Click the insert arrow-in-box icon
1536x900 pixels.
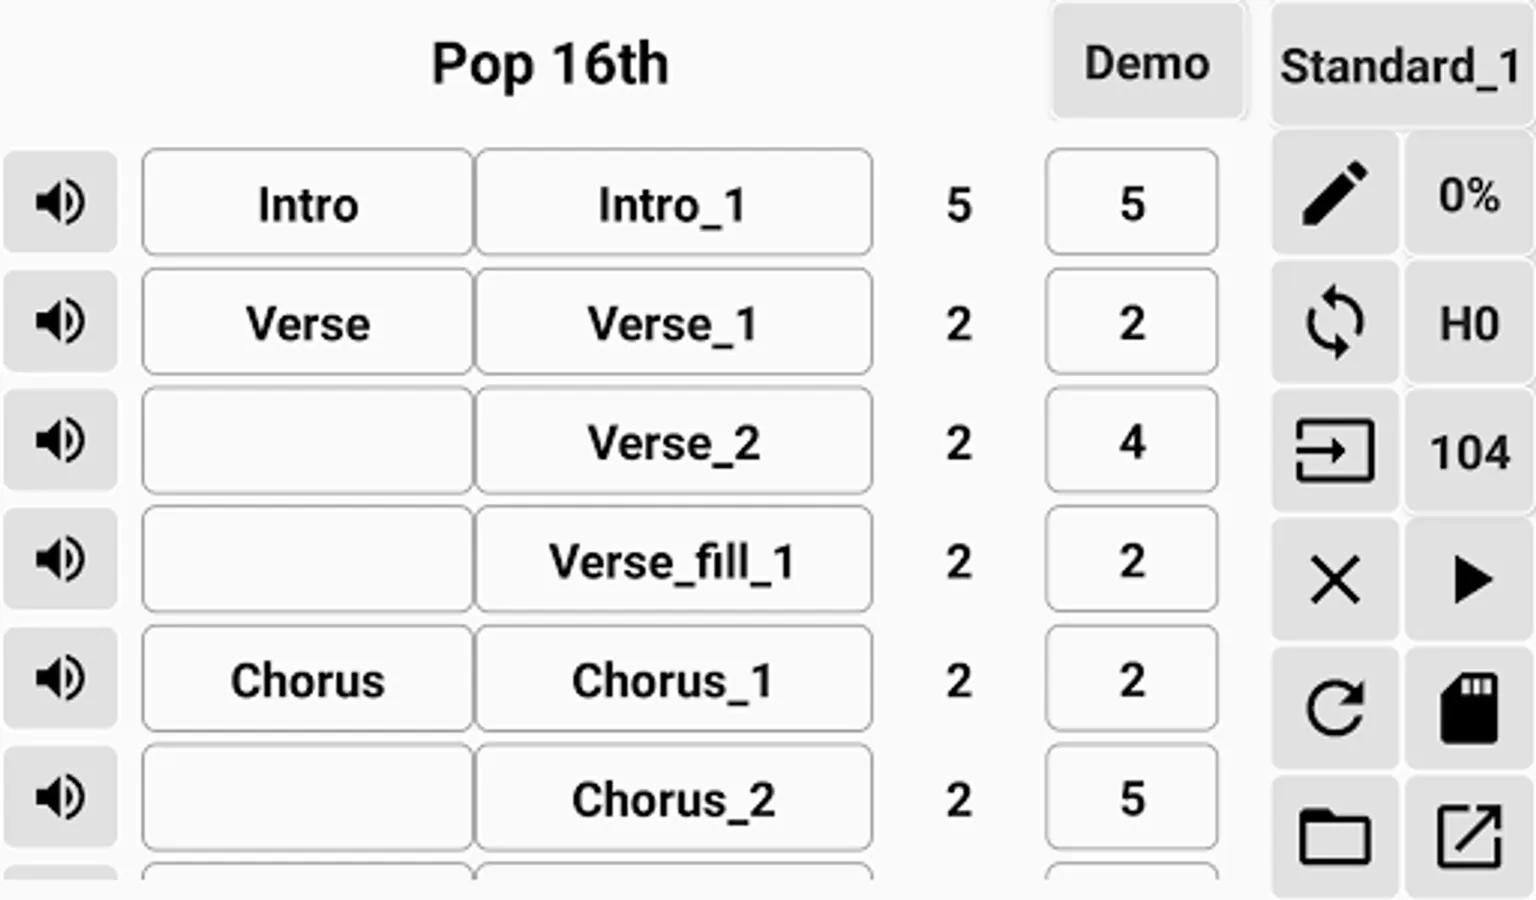point(1335,451)
